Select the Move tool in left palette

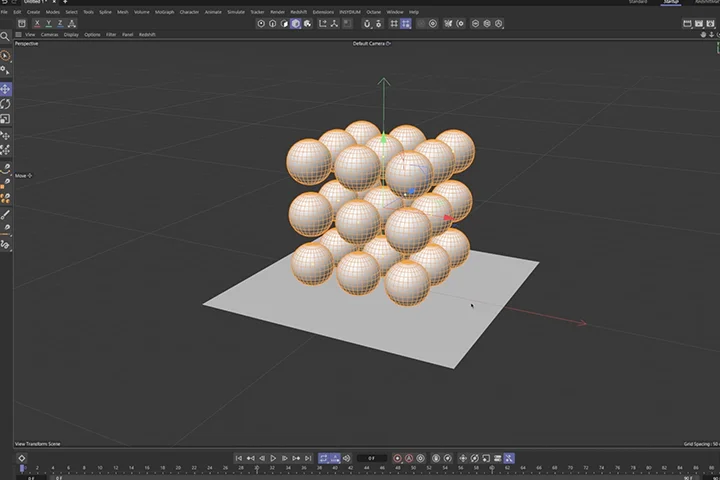pyautogui.click(x=6, y=89)
